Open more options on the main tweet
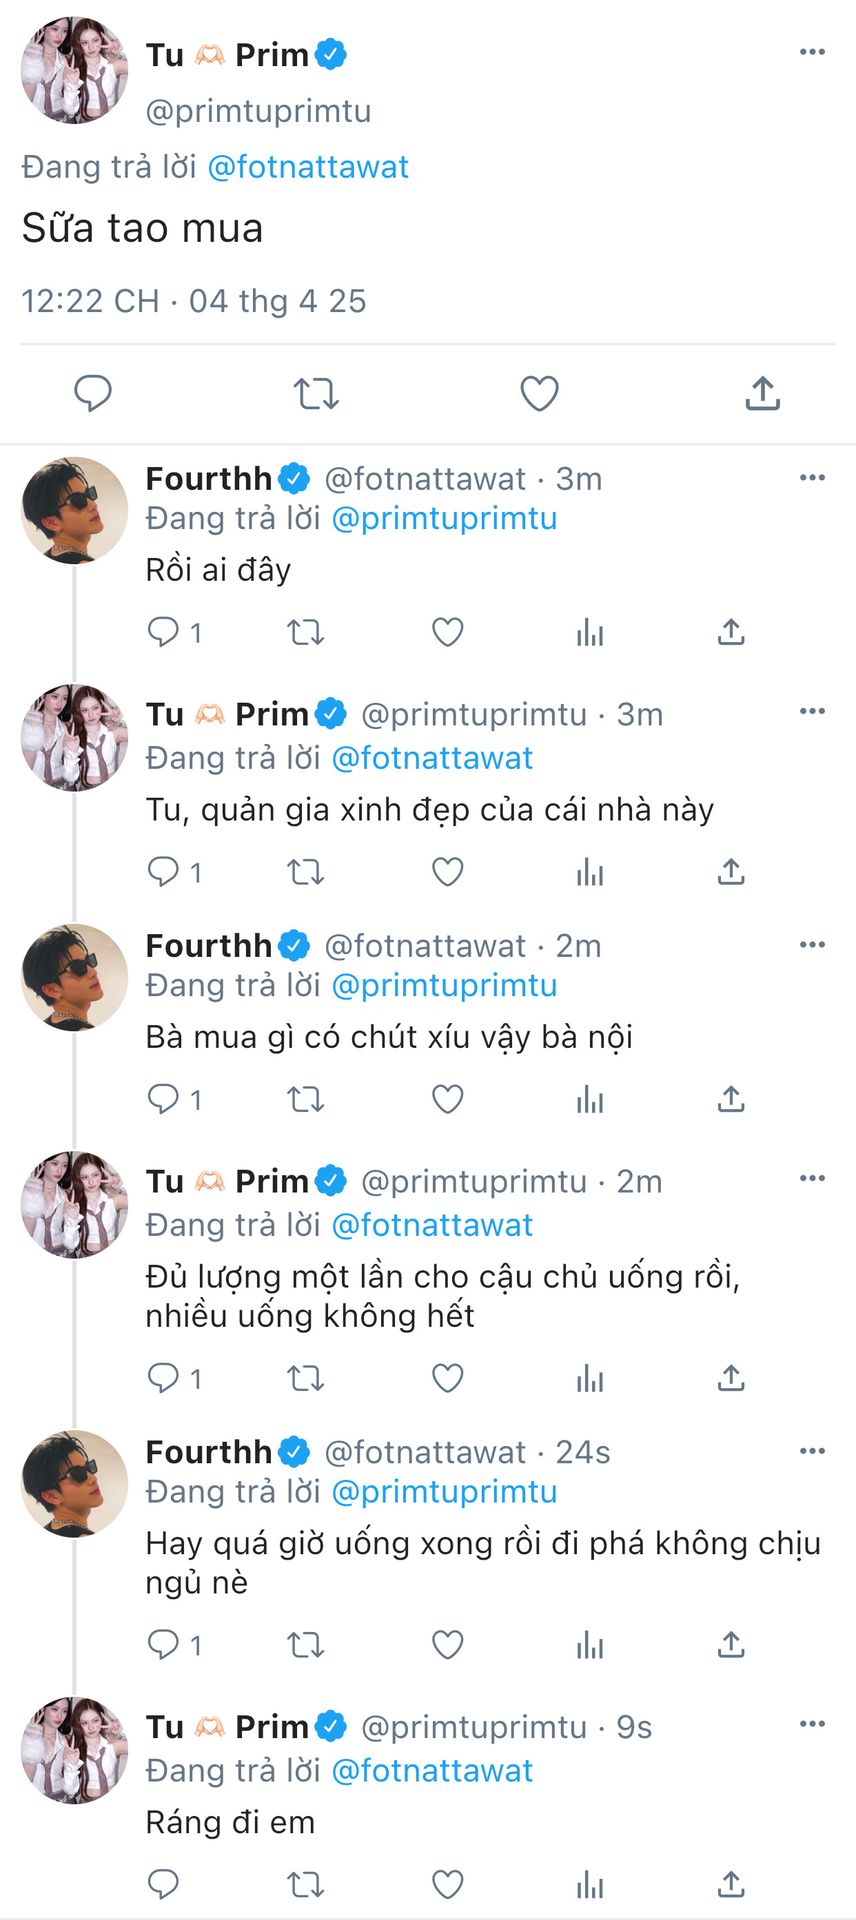The image size is (856, 1920). (x=812, y=52)
